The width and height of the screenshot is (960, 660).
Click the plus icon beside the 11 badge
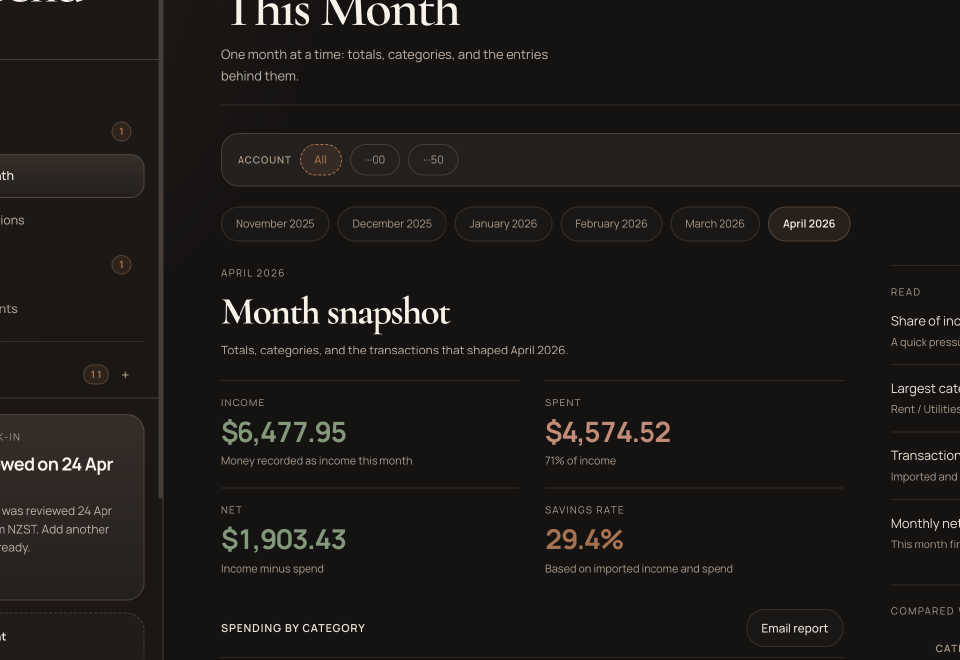pos(125,375)
